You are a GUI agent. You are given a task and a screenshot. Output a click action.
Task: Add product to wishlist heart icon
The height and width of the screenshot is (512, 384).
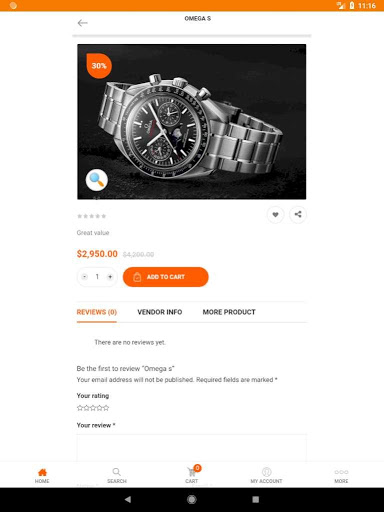coord(275,215)
